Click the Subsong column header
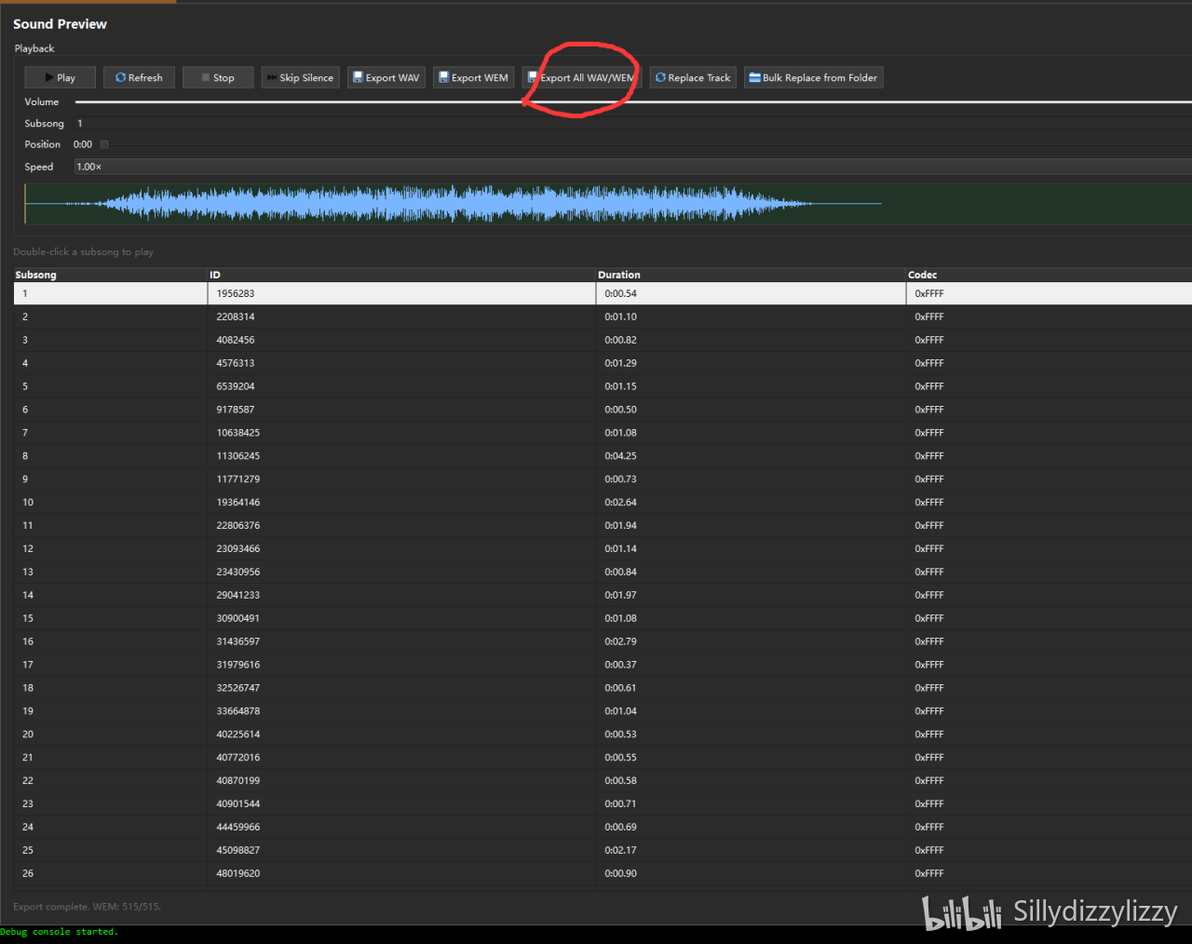 pyautogui.click(x=110, y=274)
